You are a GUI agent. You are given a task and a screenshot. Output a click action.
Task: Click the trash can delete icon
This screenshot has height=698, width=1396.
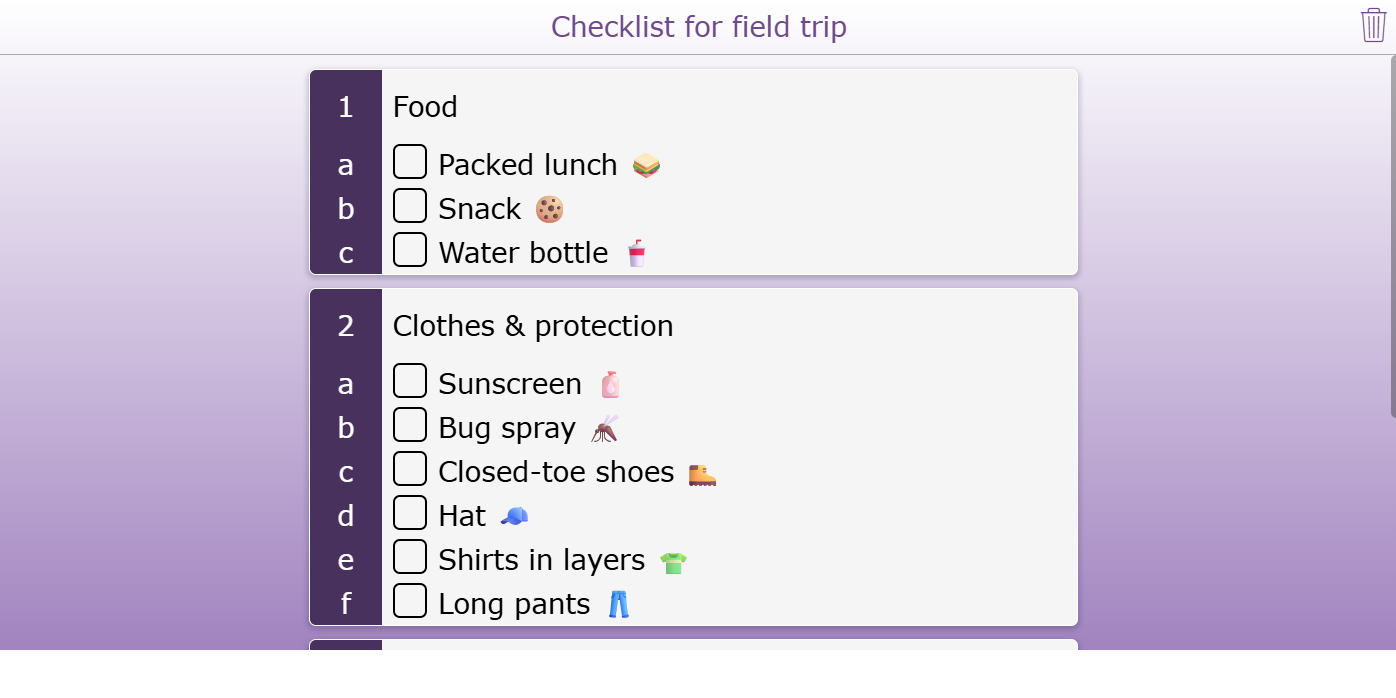[1373, 25]
